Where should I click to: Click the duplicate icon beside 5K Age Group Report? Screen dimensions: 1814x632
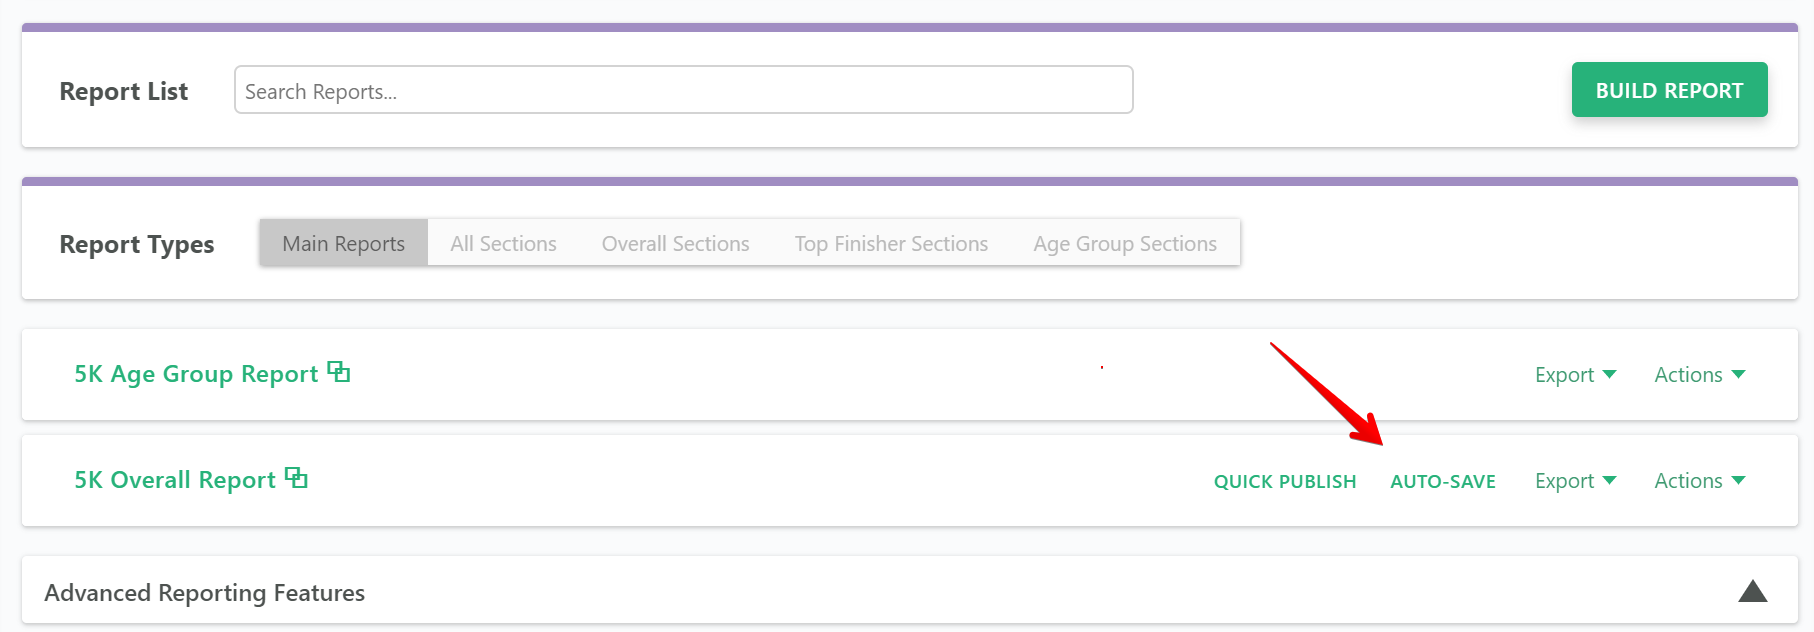pos(340,371)
